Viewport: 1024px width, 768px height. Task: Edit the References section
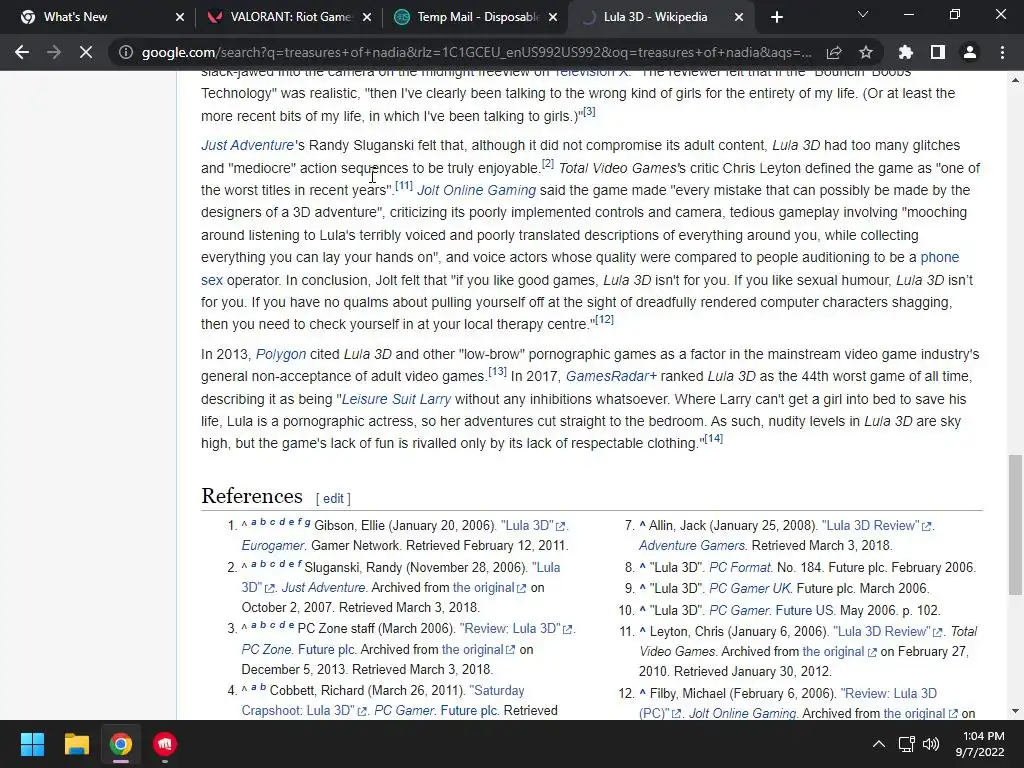pyautogui.click(x=333, y=499)
